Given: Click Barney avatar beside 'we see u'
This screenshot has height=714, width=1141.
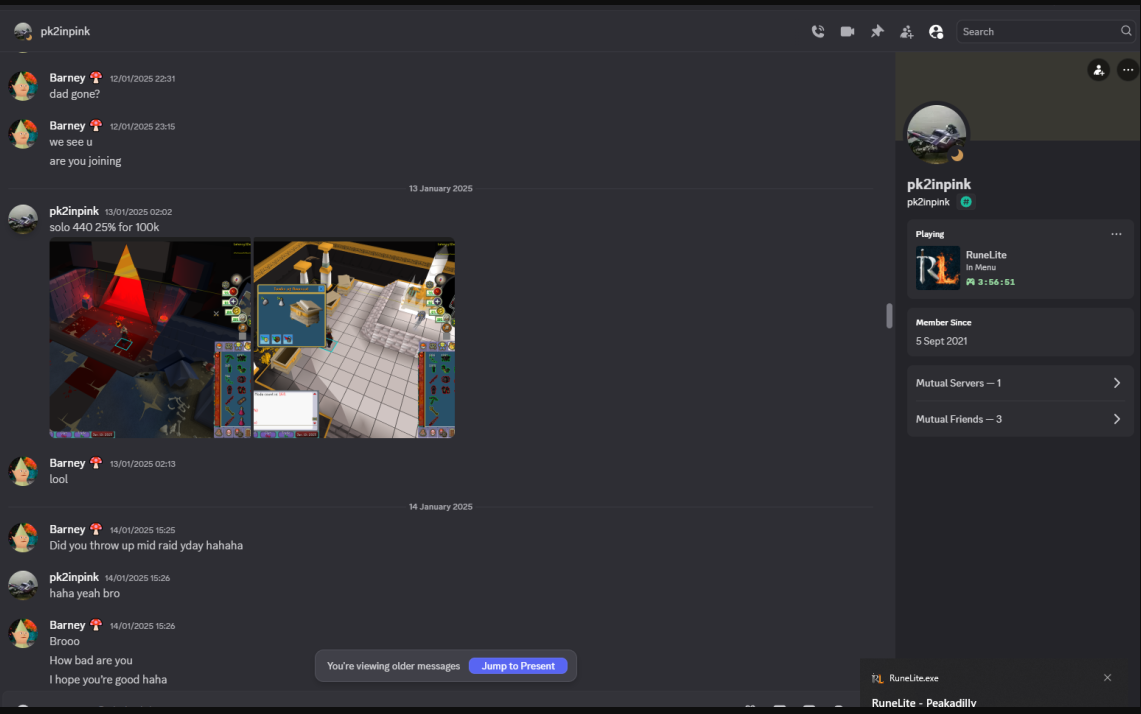Looking at the screenshot, I should pyautogui.click(x=23, y=134).
